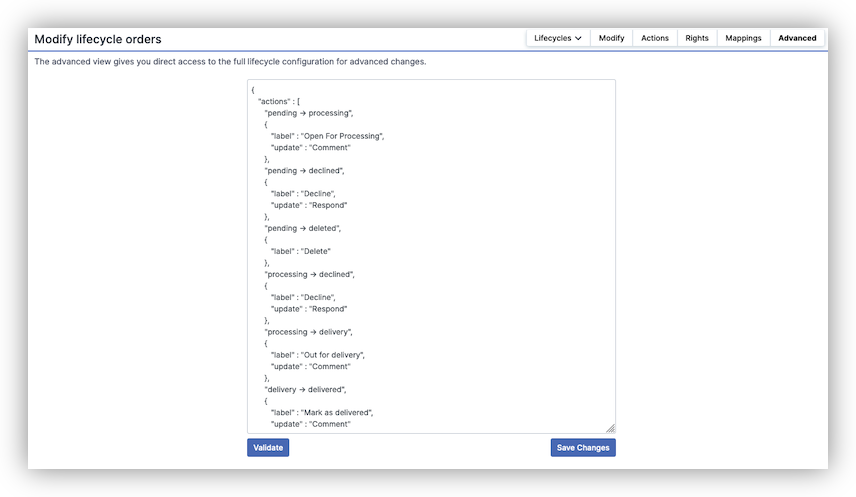Place cursor on "pending -> declined" line
Viewport: 856px width, 497px height.
click(x=305, y=171)
